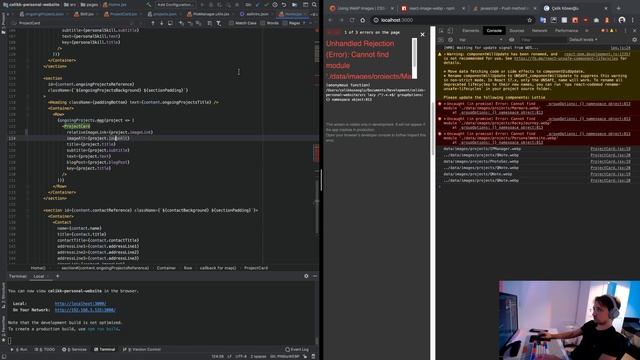This screenshot has height=360, width=640.
Task: Open the Default levels dropdown in console
Action: coord(583,40)
